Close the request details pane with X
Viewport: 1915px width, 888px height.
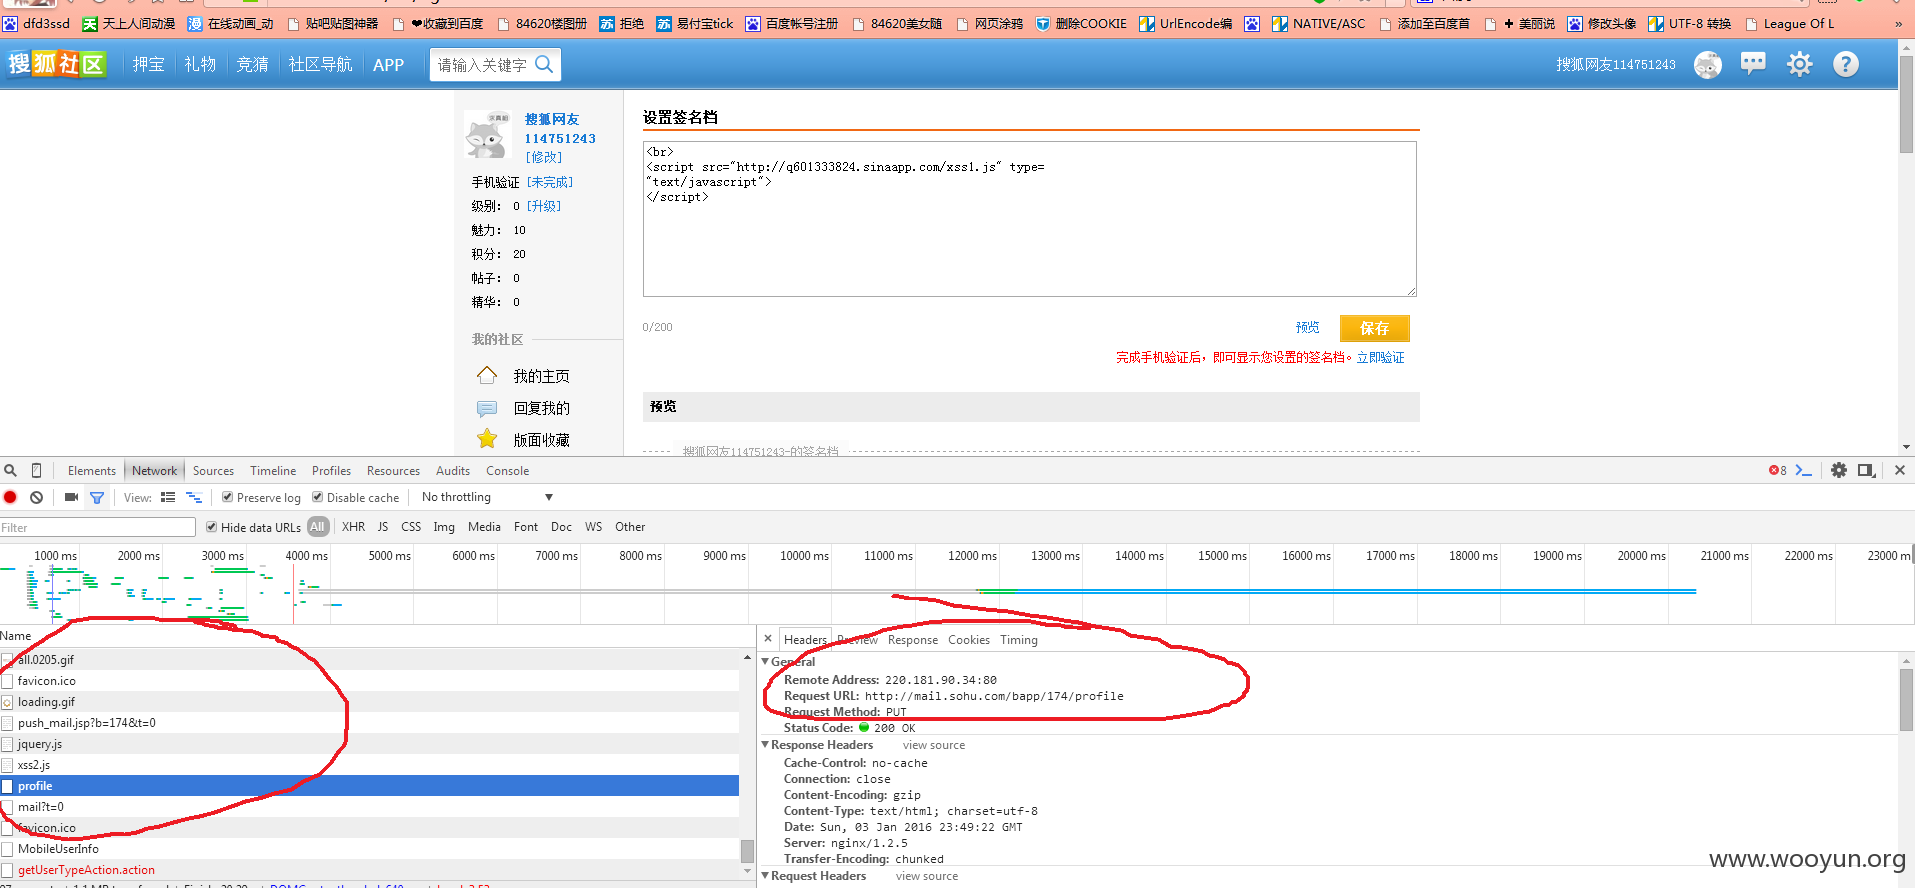(768, 638)
